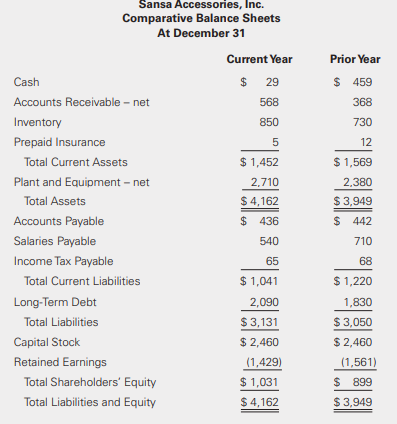Click Total Liabilities prior year $3,050
This screenshot has width=397, height=424.
353,322
